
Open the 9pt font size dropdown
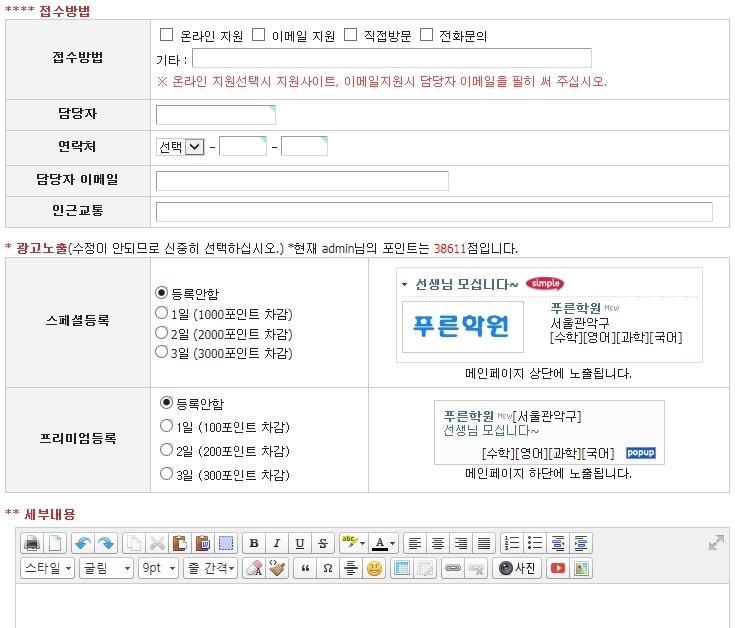coord(158,568)
